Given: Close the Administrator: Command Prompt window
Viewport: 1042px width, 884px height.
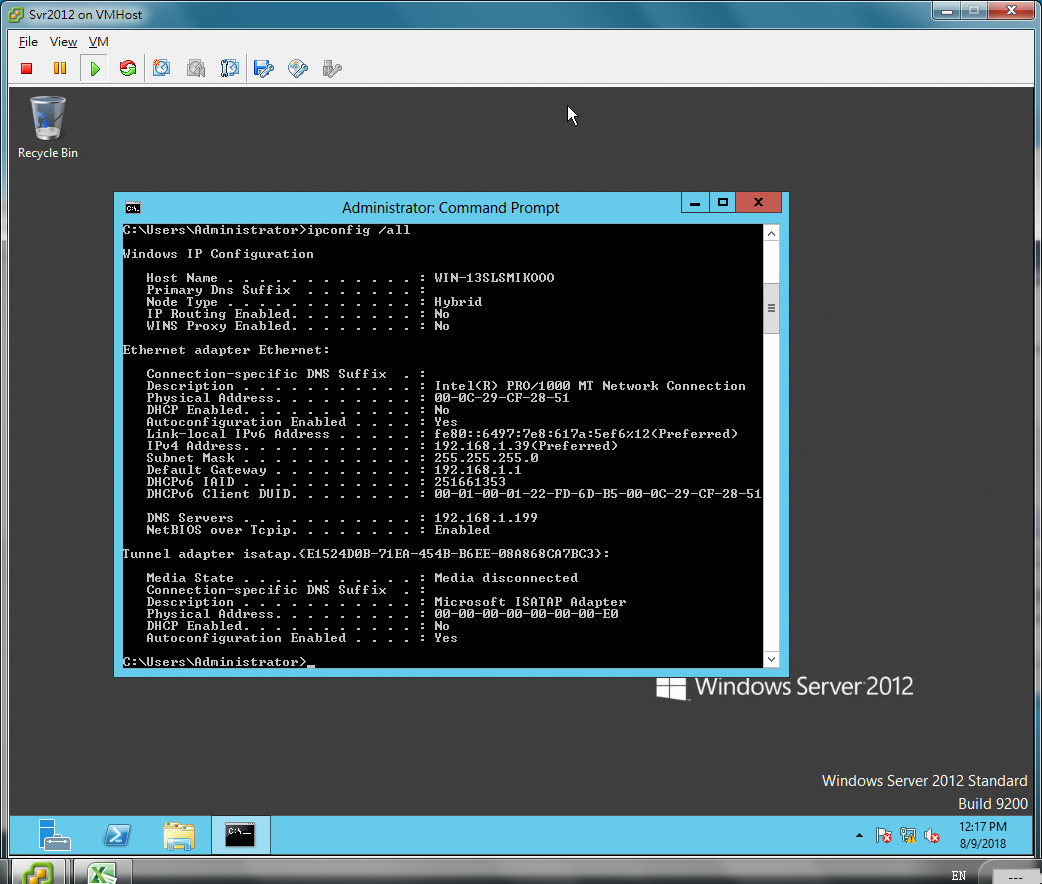Looking at the screenshot, I should [758, 203].
